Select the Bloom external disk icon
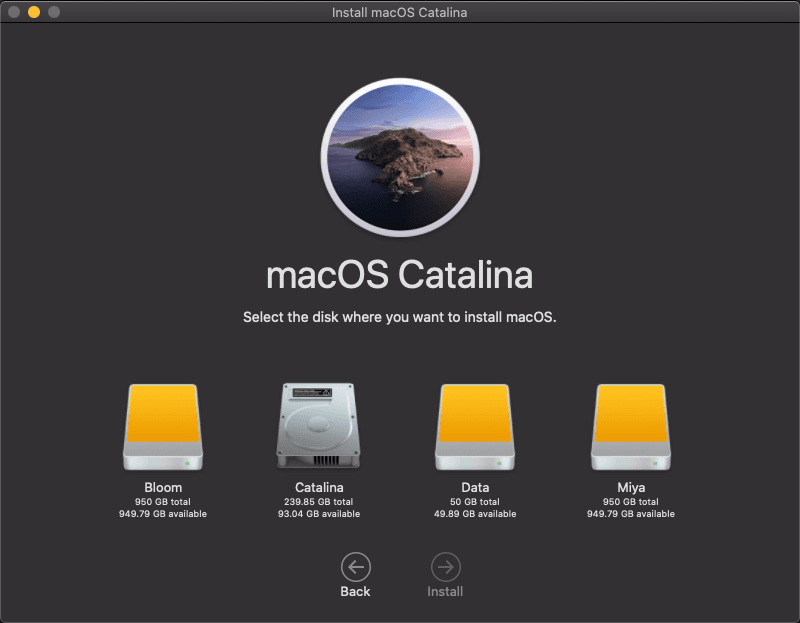 [162, 425]
